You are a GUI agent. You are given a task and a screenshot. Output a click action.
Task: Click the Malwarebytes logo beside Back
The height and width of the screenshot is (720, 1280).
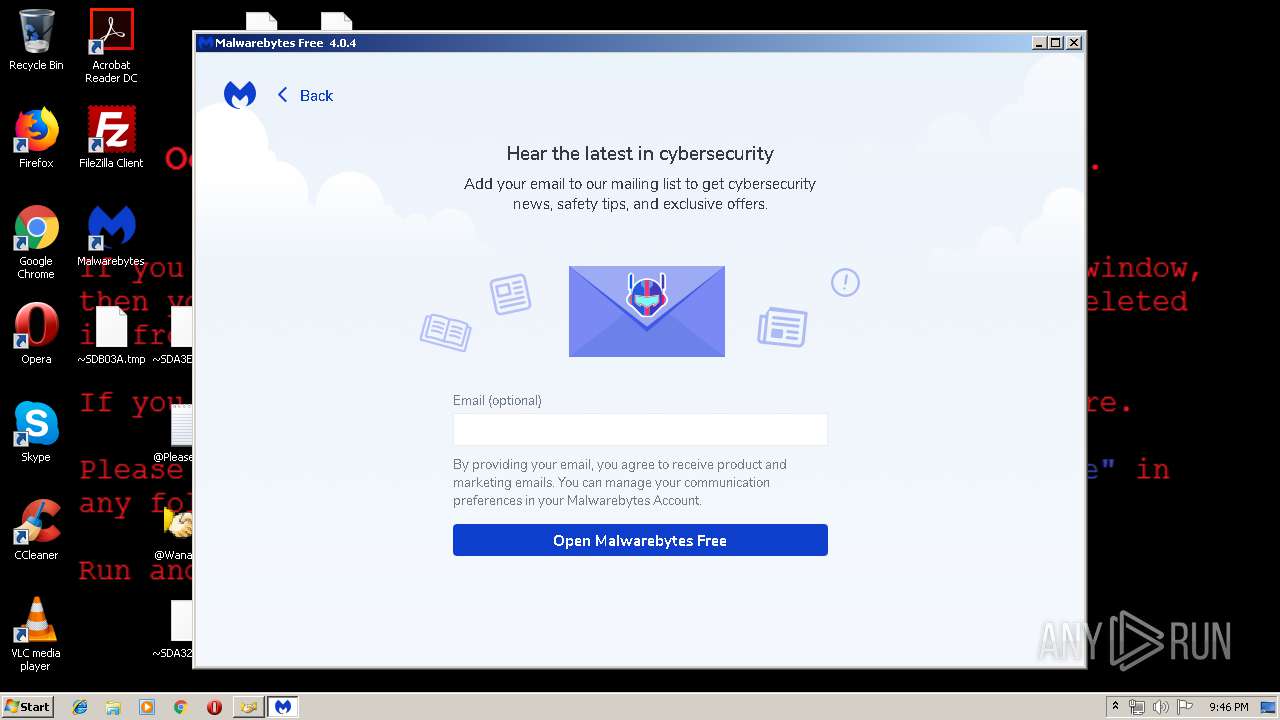point(240,95)
